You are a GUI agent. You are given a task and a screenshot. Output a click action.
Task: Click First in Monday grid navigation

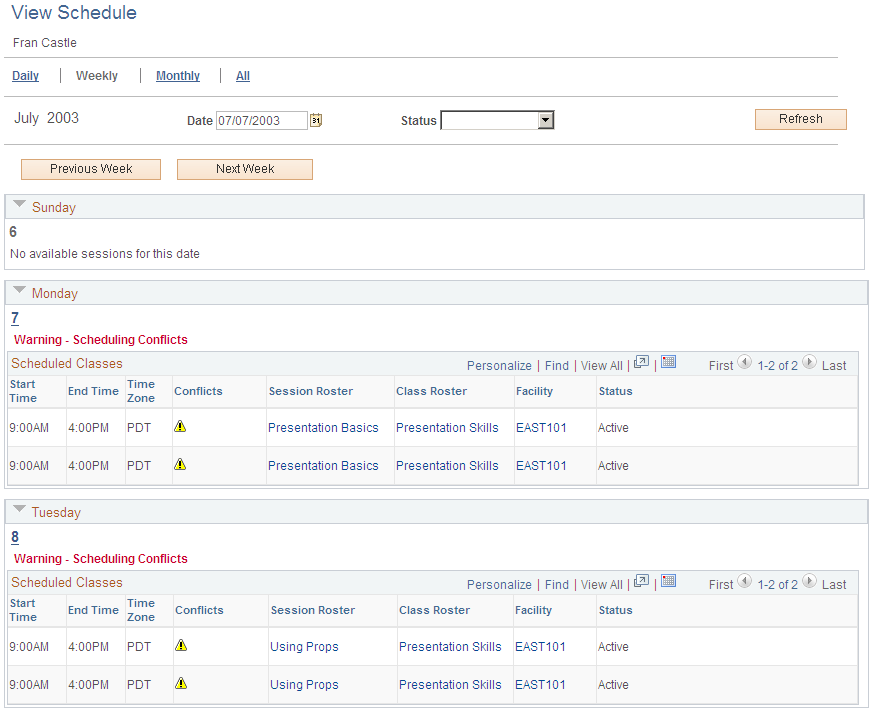[x=721, y=366]
